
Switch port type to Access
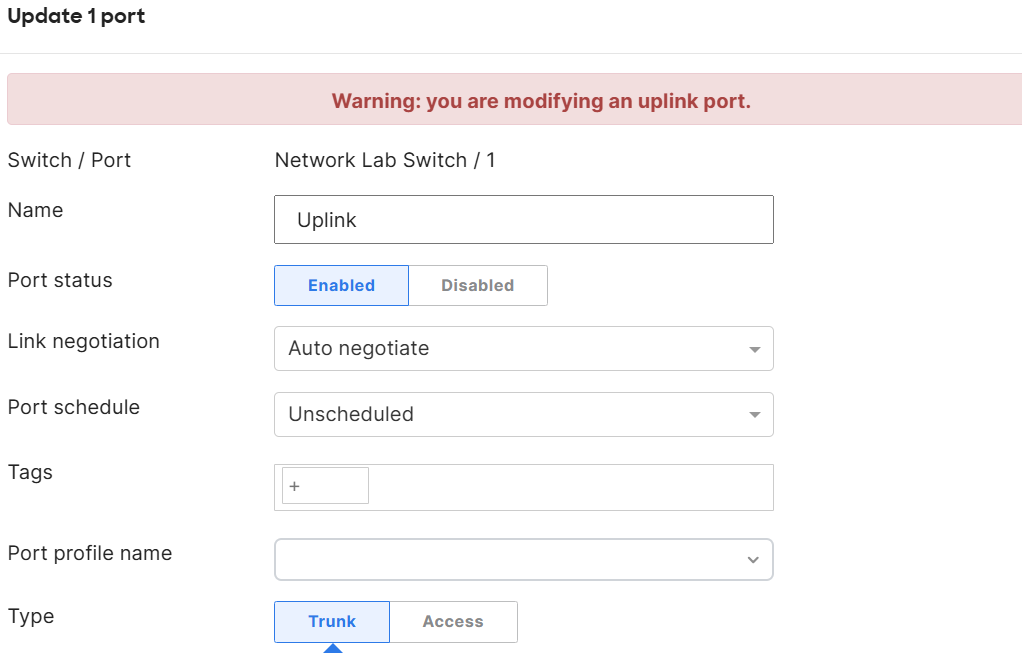[453, 622]
